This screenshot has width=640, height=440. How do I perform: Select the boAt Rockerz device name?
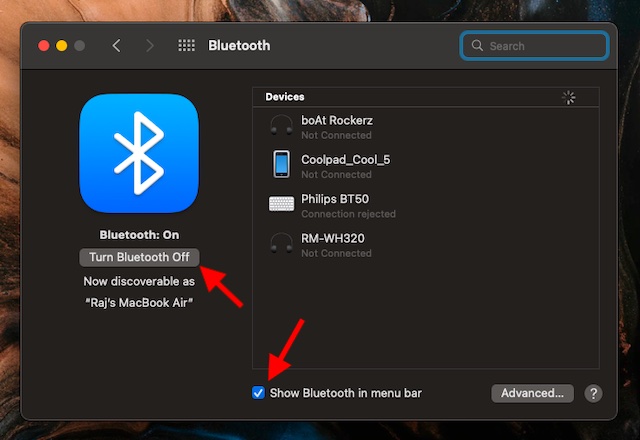[337, 120]
